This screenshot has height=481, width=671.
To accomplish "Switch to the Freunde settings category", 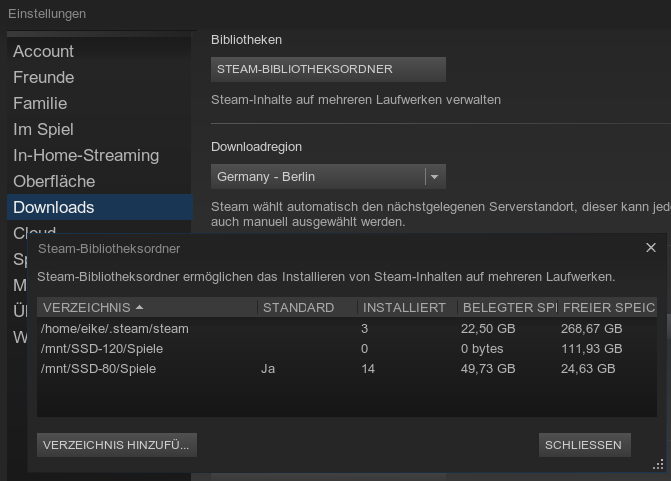I will 43,77.
